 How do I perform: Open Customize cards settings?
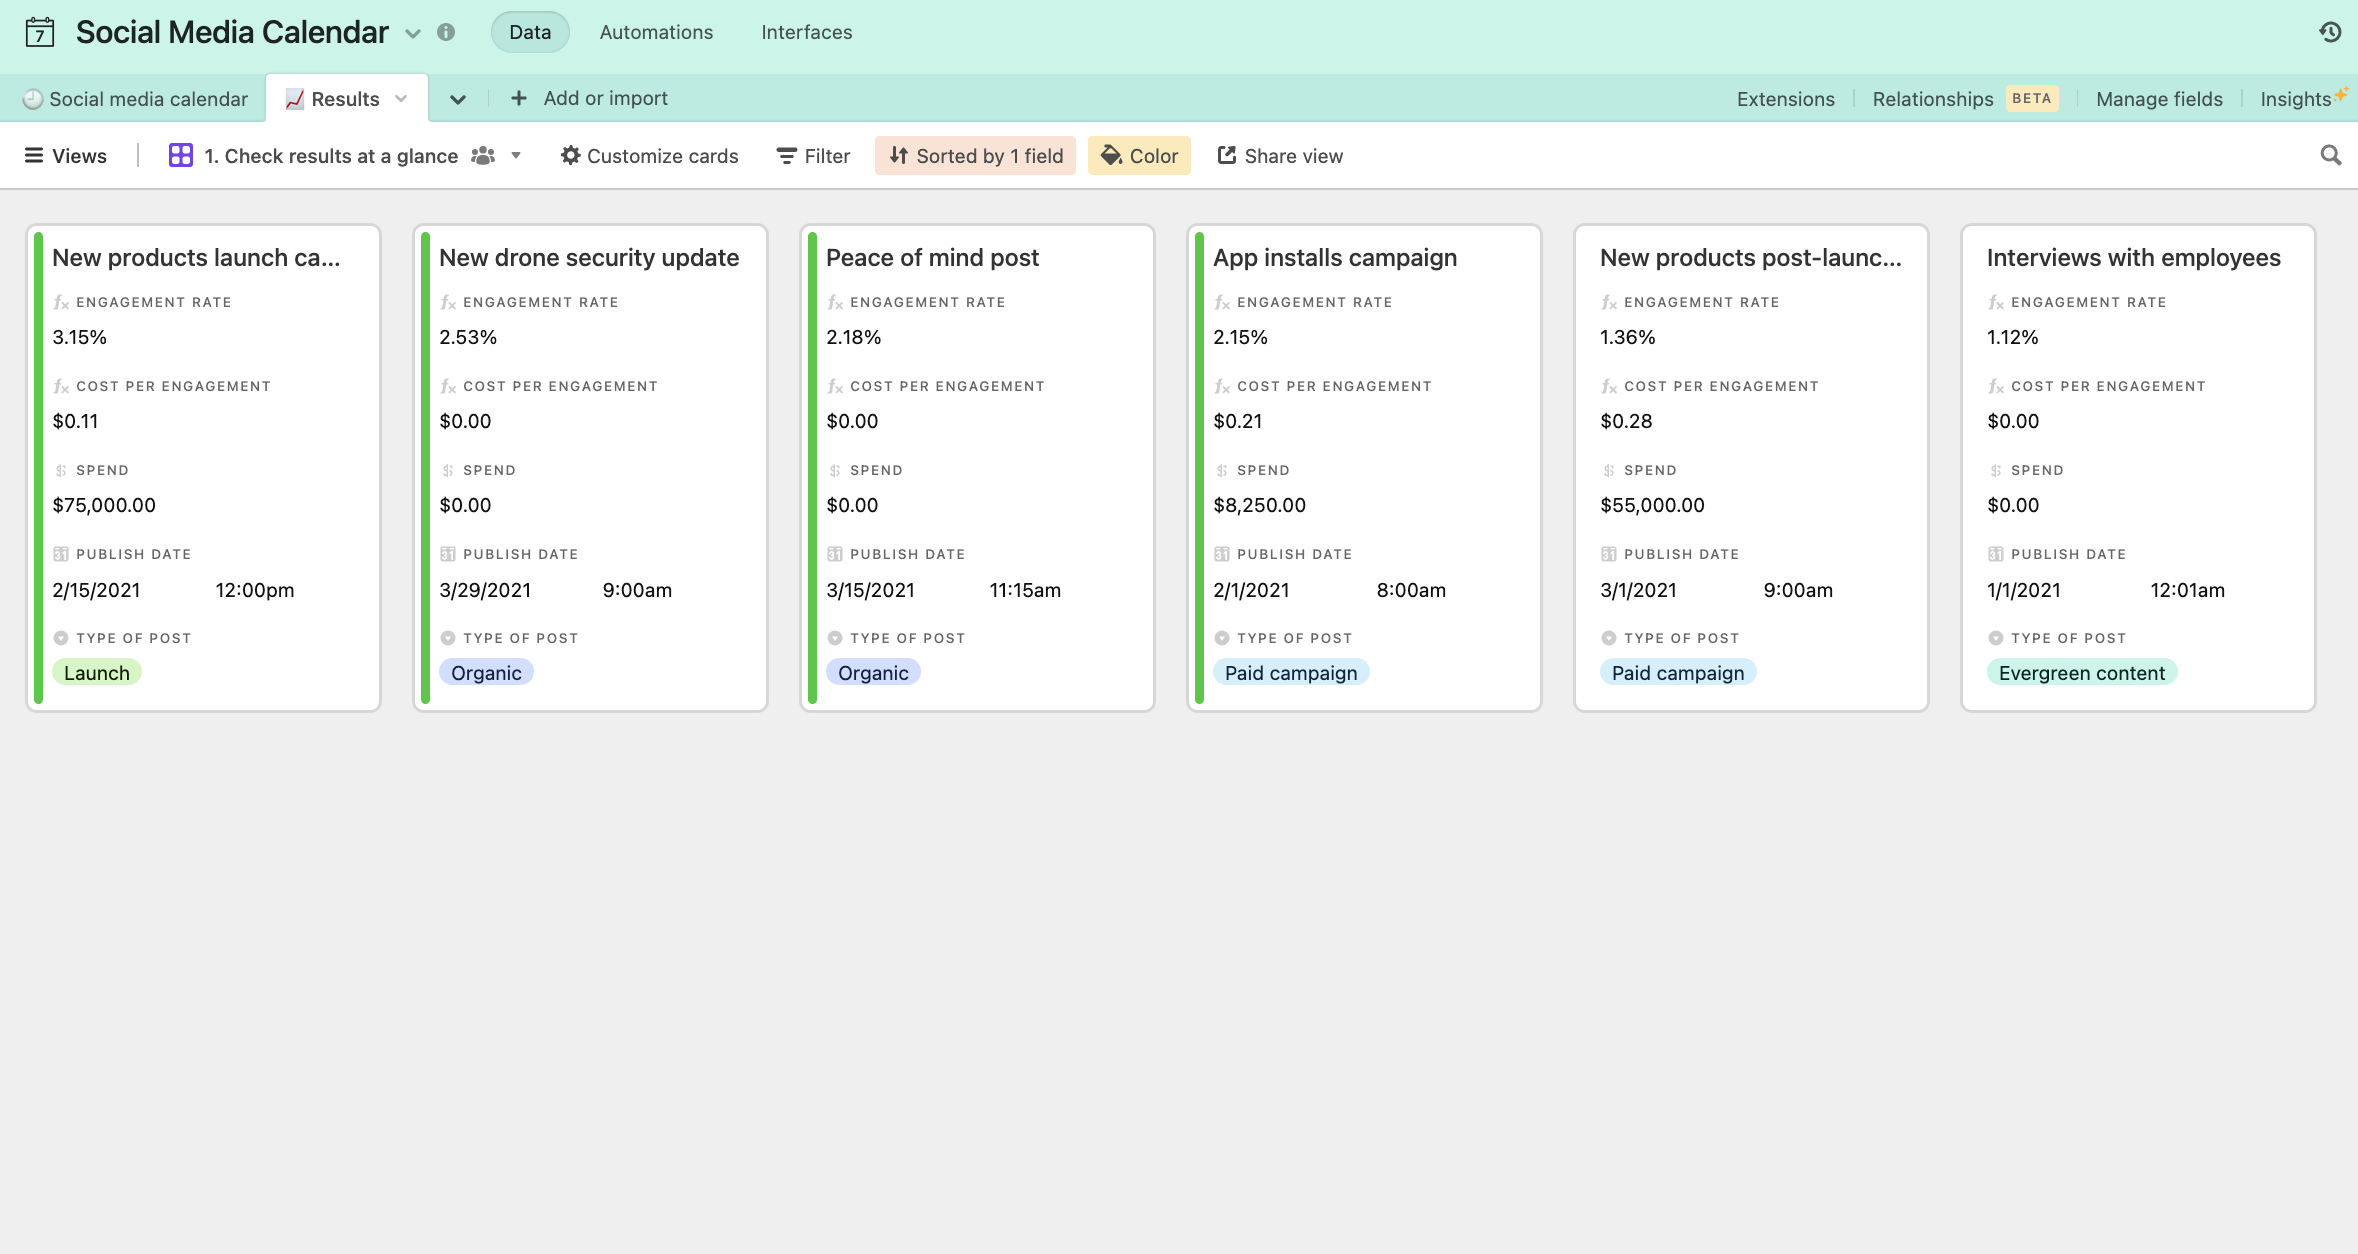click(x=649, y=155)
